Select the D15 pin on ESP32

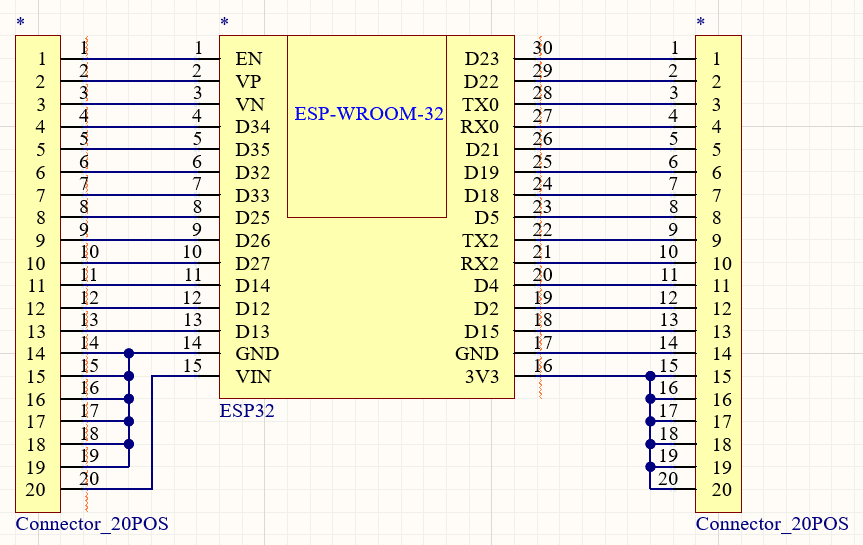[x=482, y=331]
